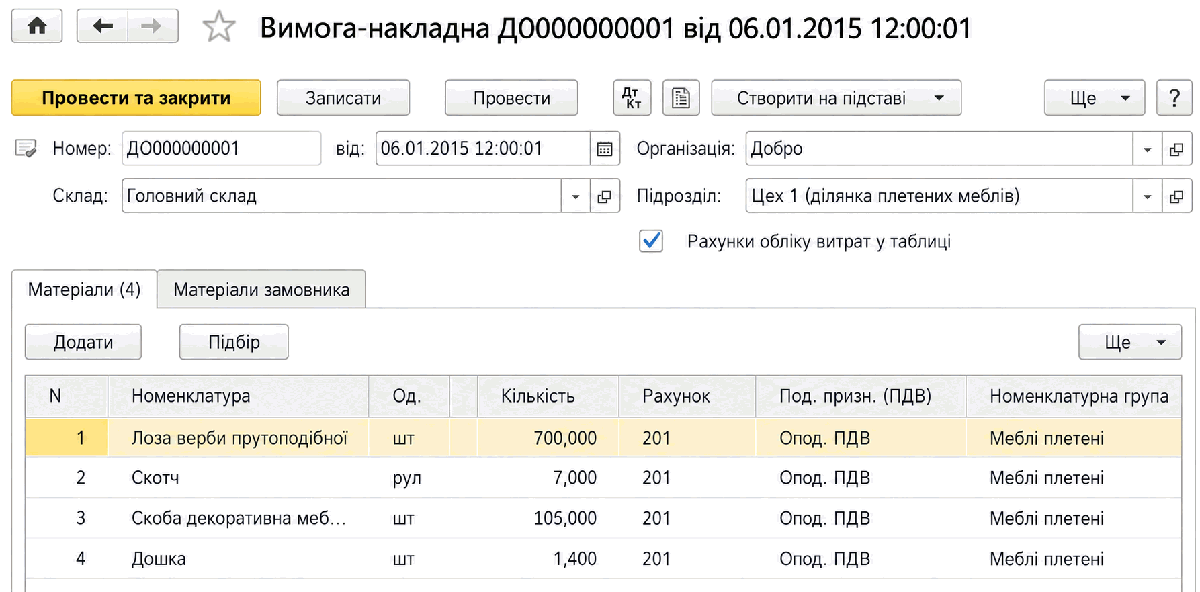The image size is (1200, 592).
Task: Toggle Рахунки обліку витрат у таблиці checkbox
Action: pos(651,241)
